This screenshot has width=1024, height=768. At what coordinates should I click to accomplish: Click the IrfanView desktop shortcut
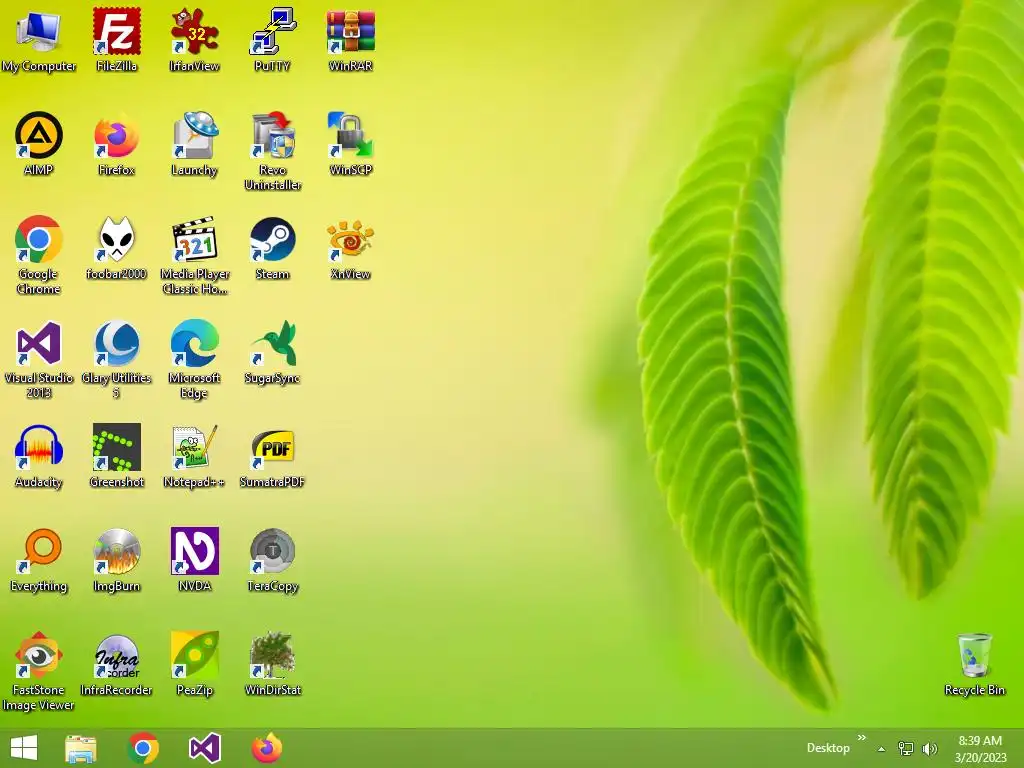click(195, 39)
